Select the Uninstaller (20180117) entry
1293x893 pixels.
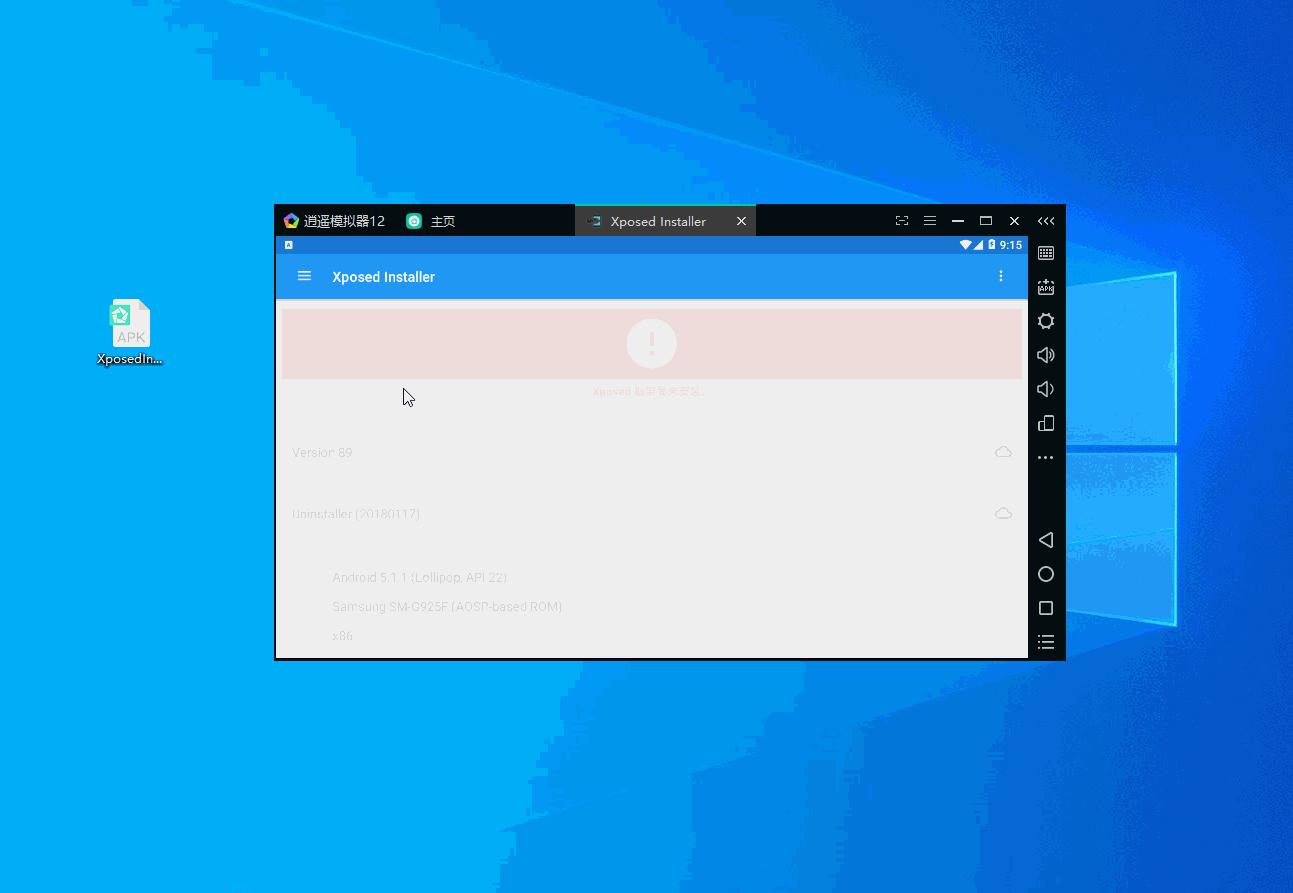tap(652, 513)
